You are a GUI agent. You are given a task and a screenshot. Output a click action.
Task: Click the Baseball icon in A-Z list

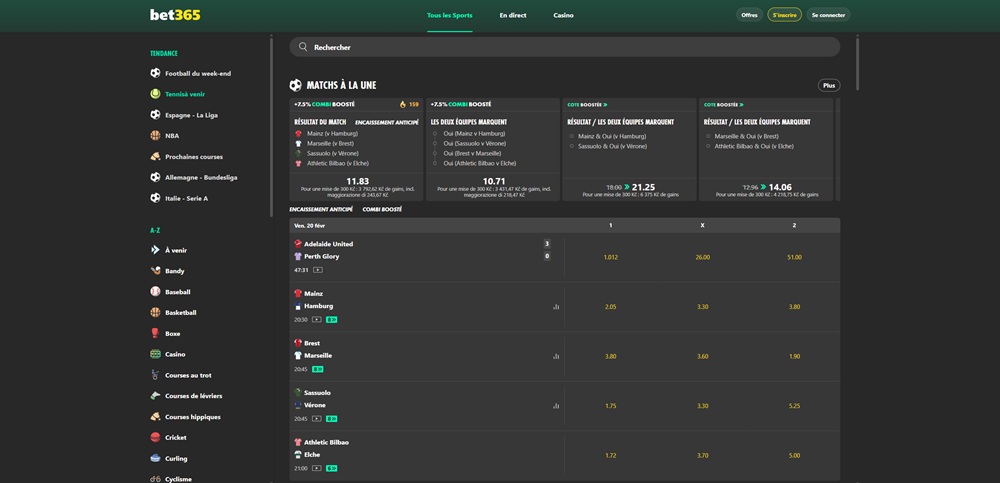click(155, 292)
